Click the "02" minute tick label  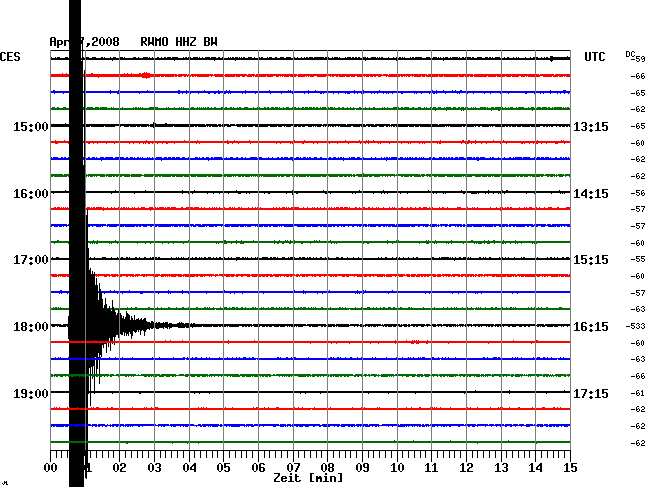click(119, 468)
